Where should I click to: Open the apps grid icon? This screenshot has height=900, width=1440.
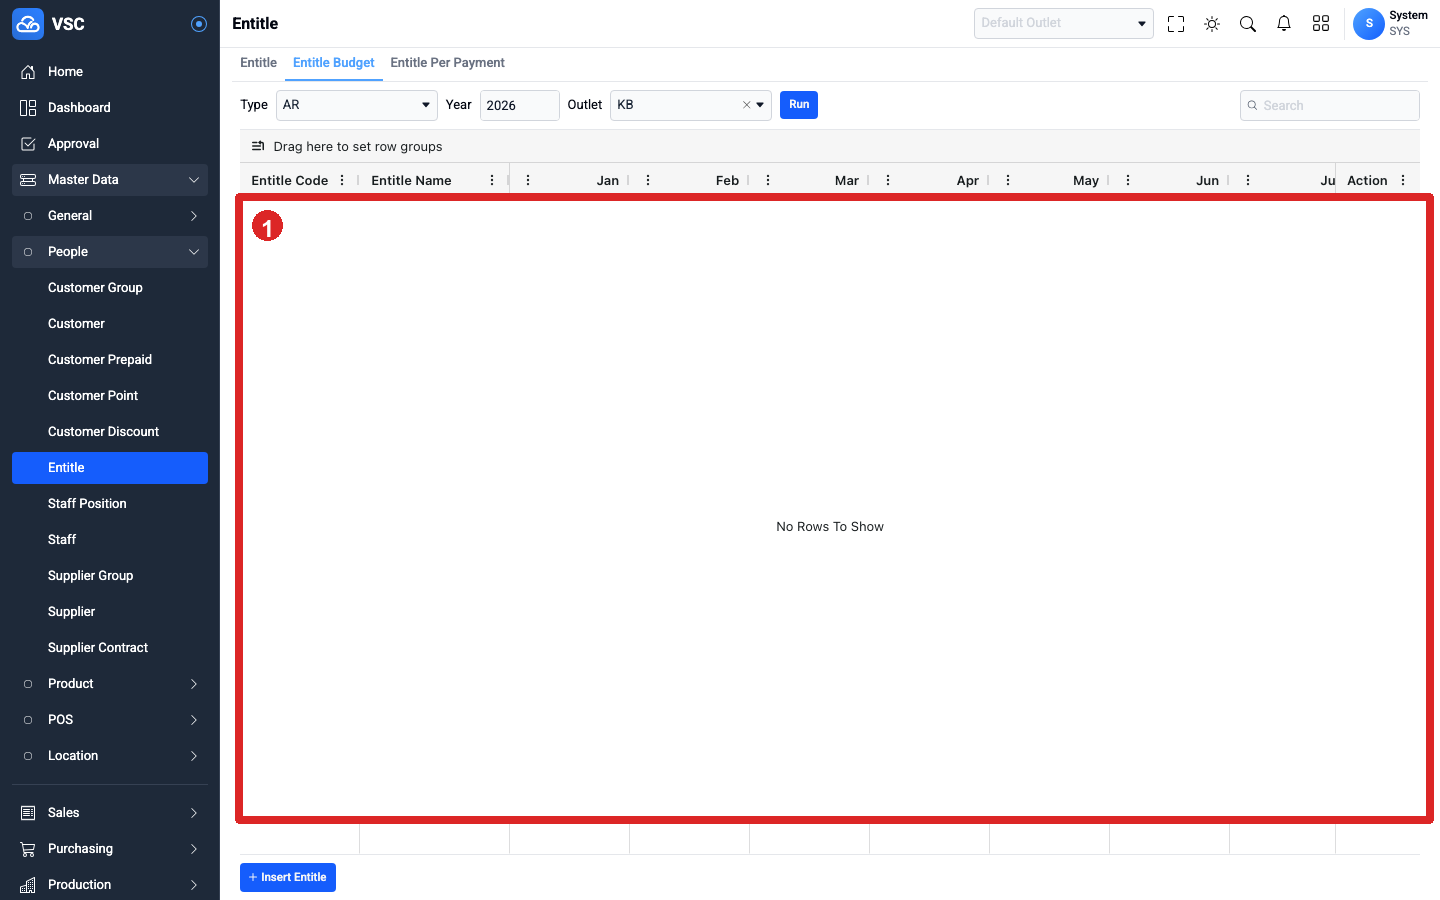[1321, 24]
